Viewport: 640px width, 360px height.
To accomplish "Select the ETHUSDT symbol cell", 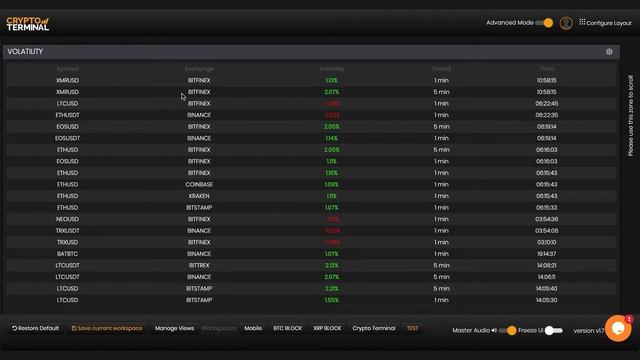I will pyautogui.click(x=67, y=115).
